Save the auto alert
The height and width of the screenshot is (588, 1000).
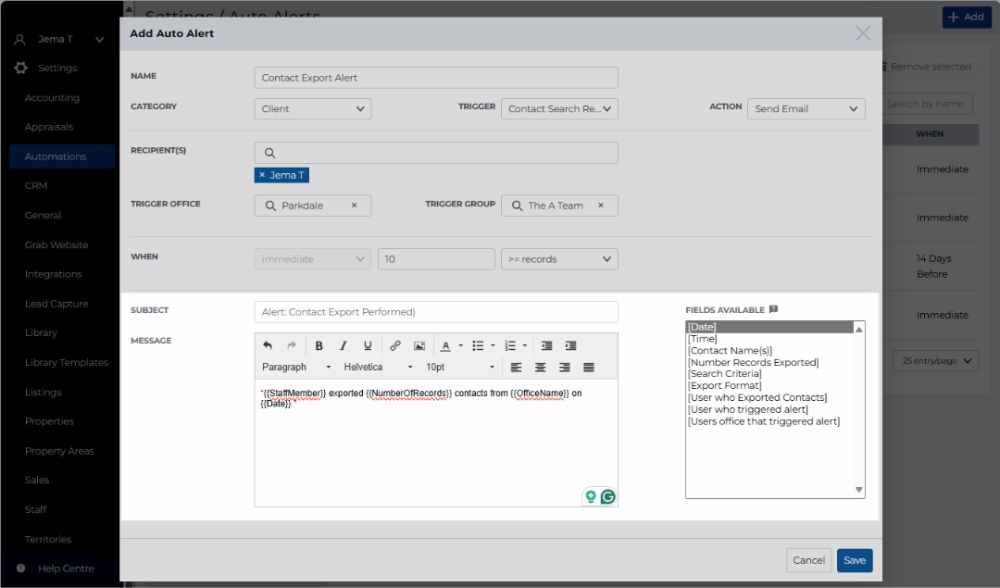(855, 560)
